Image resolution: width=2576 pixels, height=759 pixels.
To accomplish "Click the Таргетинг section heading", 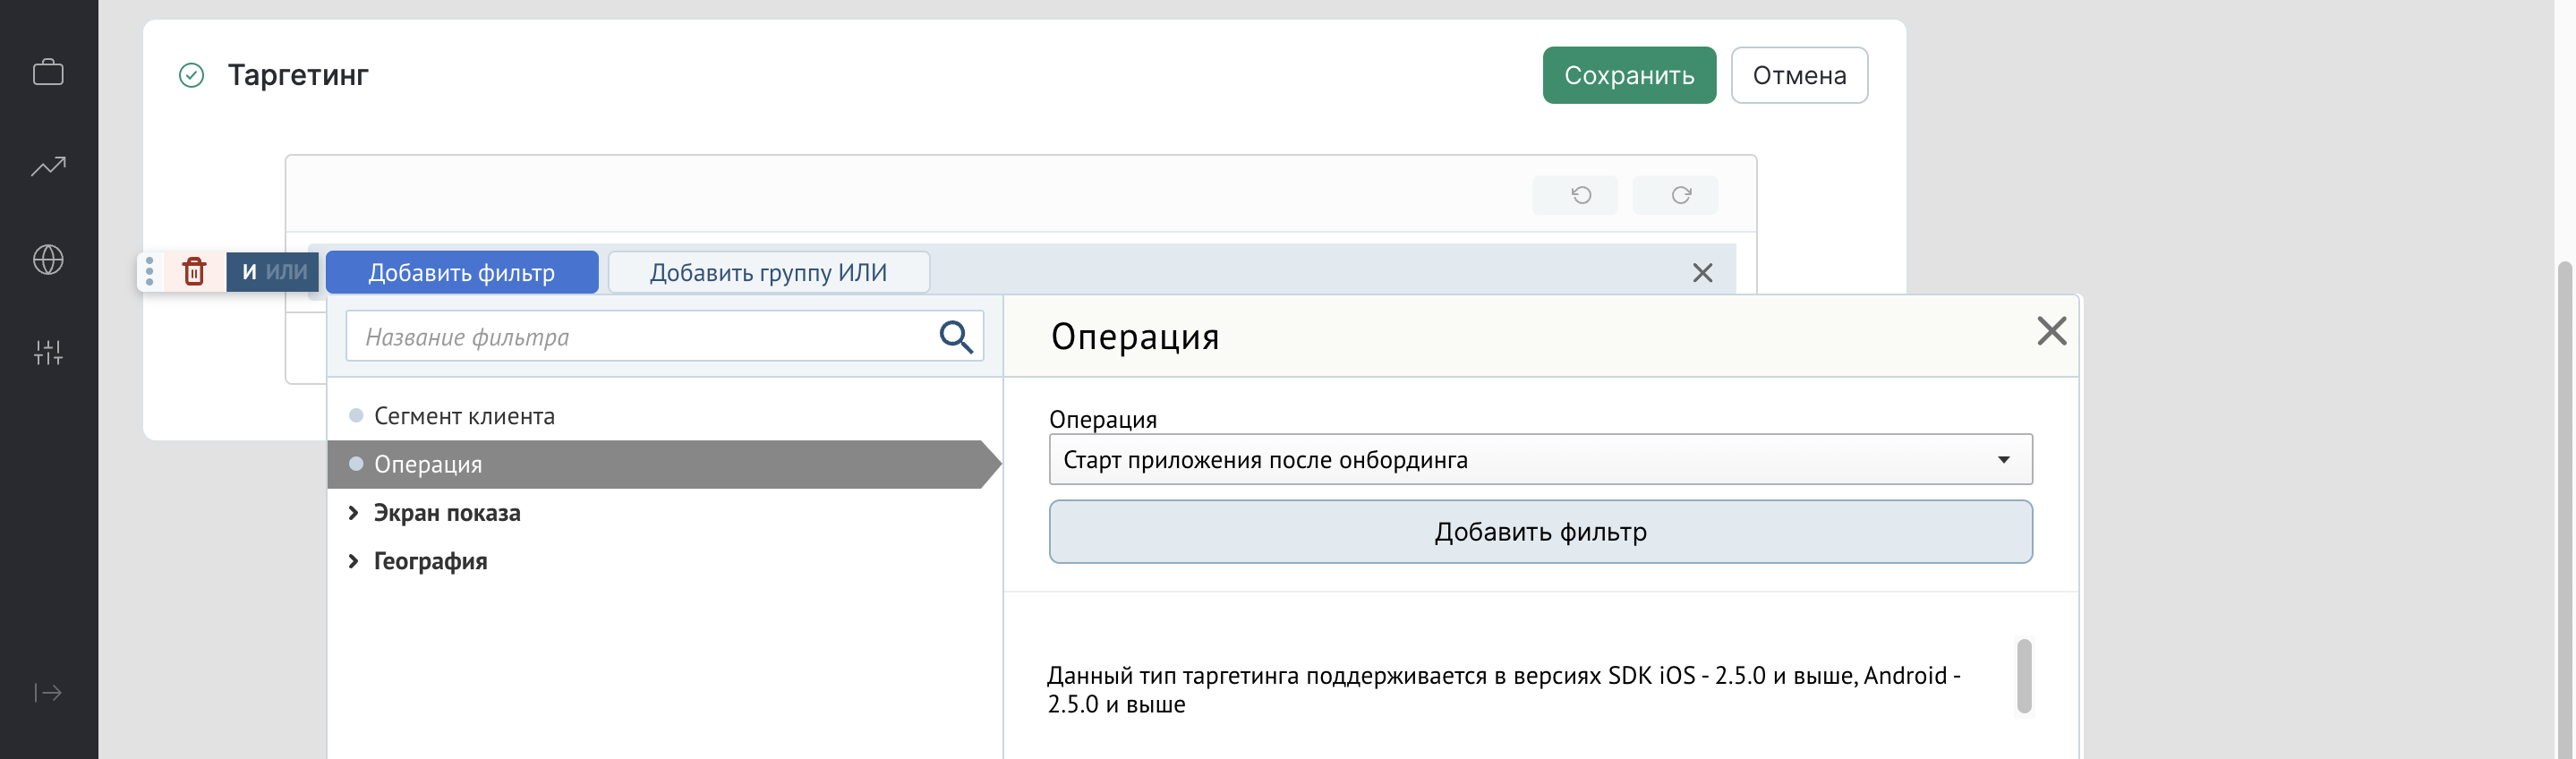I will click(x=298, y=75).
